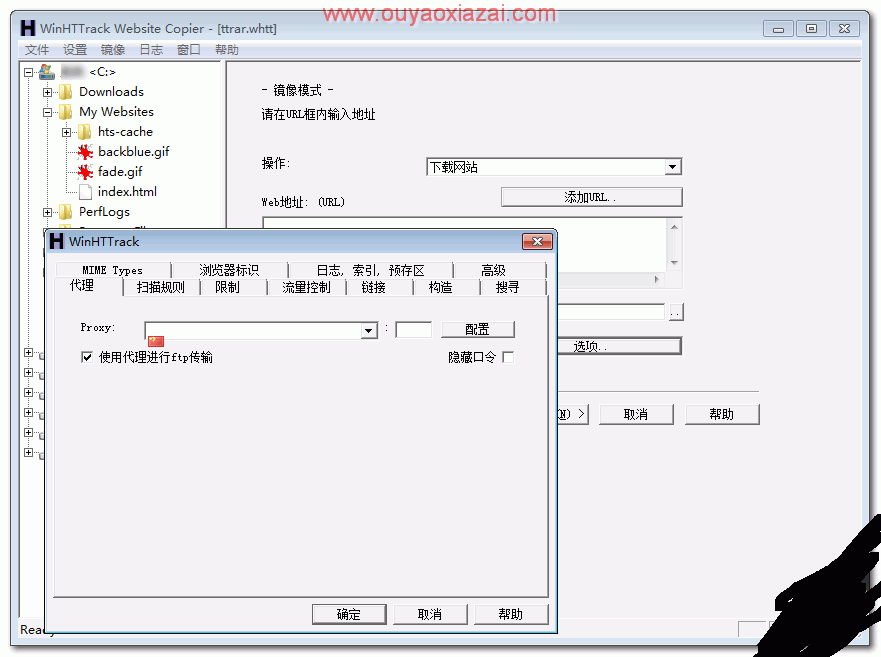
Task: Expand the Downloads folder node
Action: click(48, 92)
